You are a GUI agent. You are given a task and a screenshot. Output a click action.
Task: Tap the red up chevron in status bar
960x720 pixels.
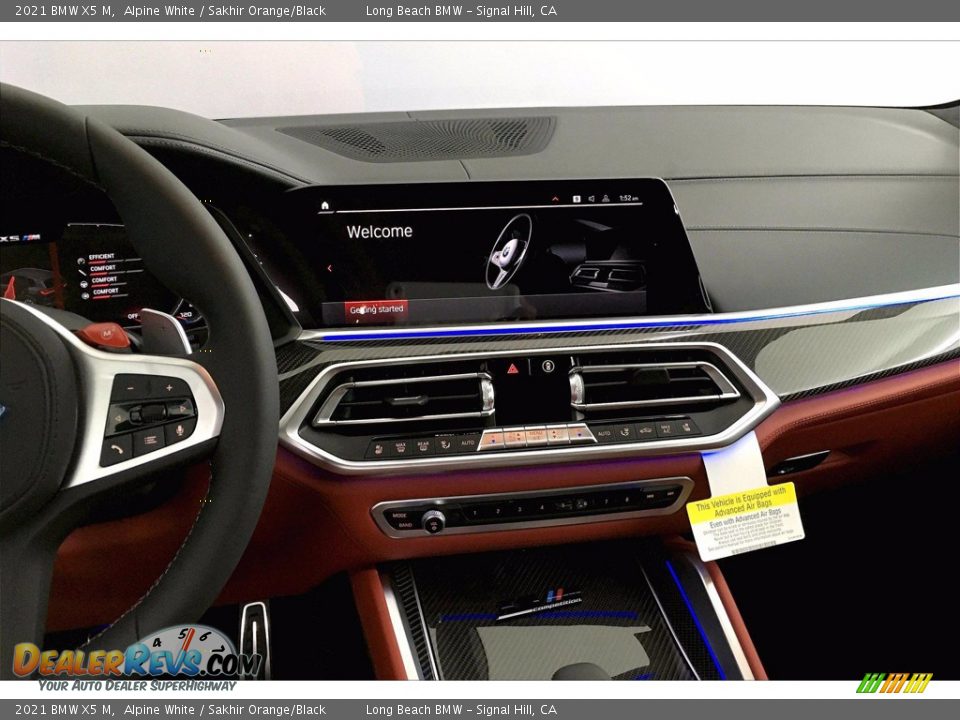(x=555, y=199)
